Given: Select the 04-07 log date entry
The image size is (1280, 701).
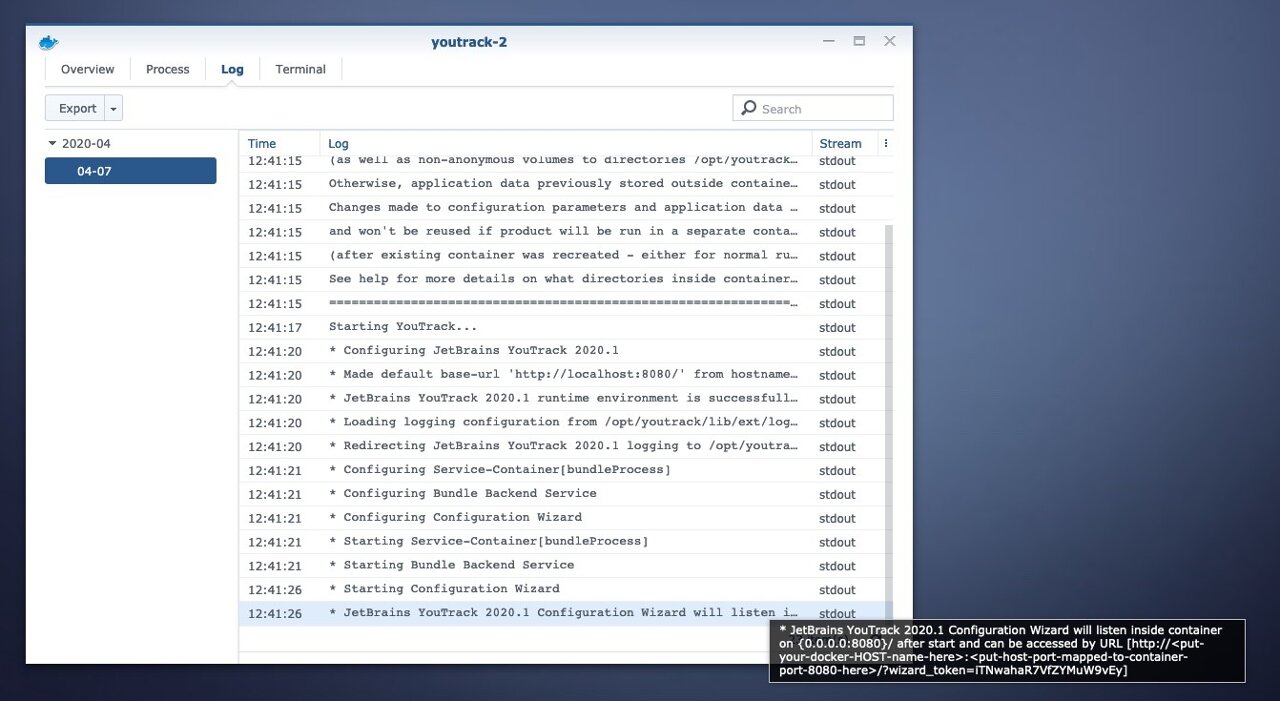Looking at the screenshot, I should pos(130,170).
